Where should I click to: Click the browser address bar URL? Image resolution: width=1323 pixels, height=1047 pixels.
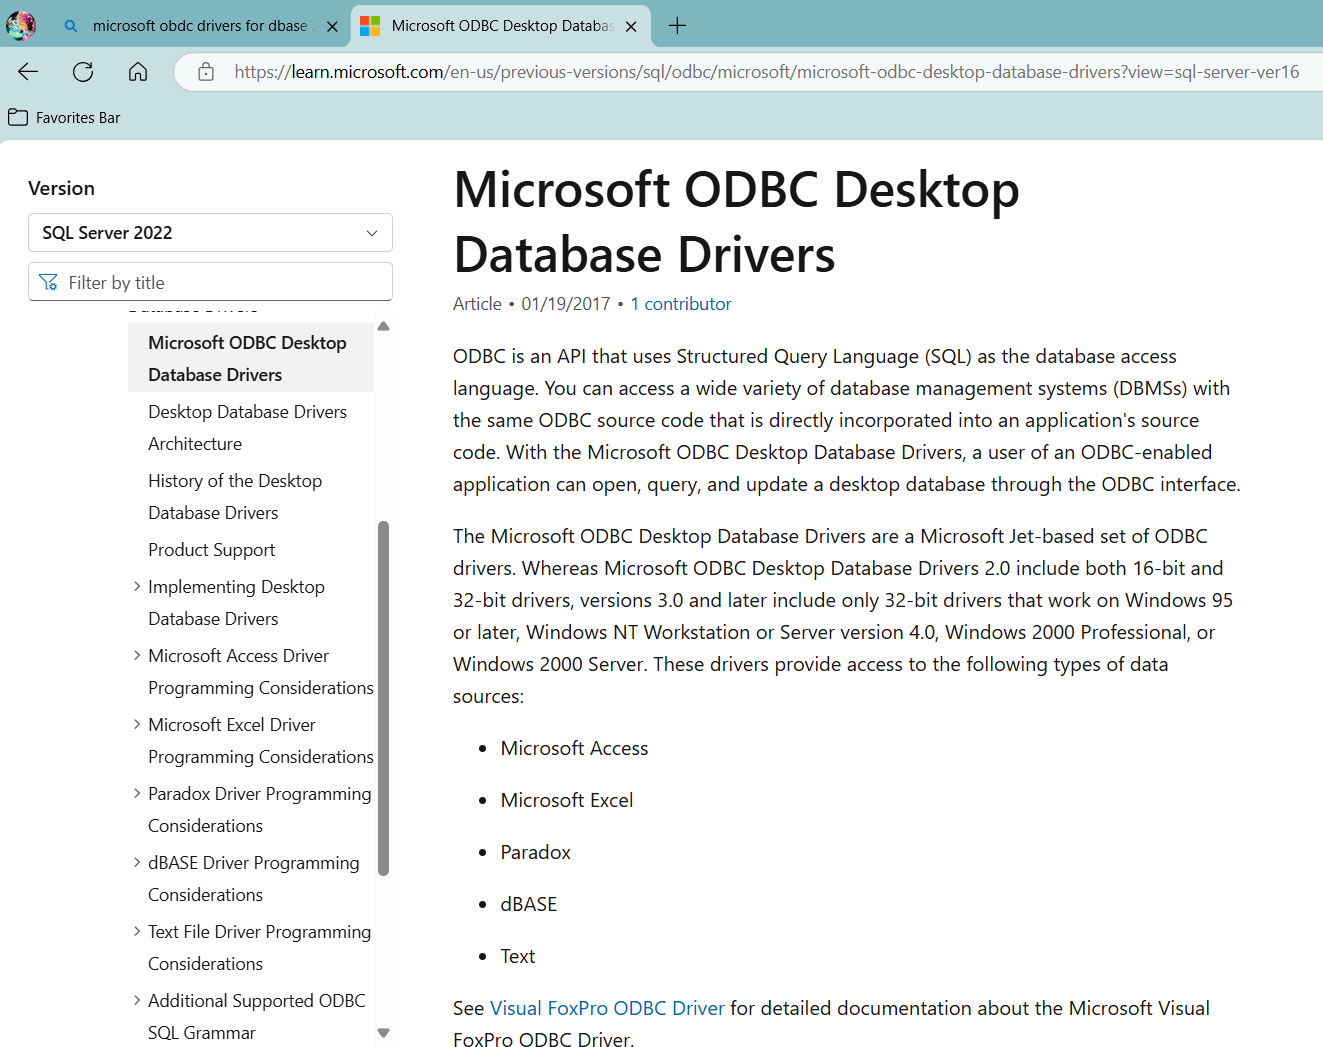tap(766, 72)
